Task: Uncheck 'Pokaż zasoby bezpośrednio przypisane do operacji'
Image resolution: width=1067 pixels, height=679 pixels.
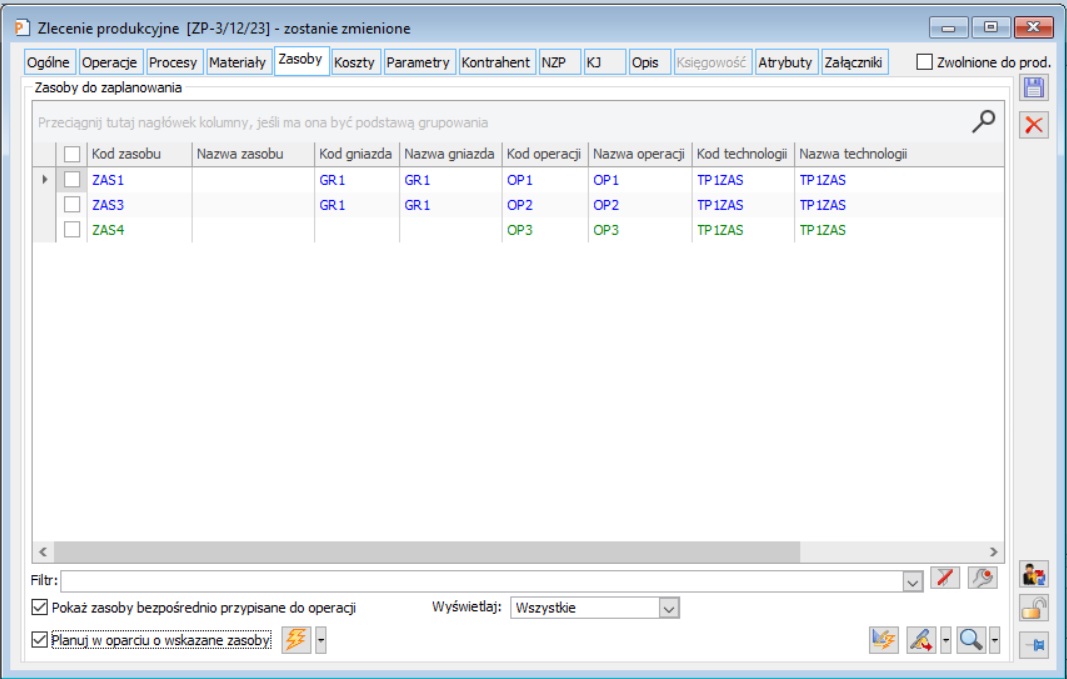Action: pyautogui.click(x=40, y=607)
